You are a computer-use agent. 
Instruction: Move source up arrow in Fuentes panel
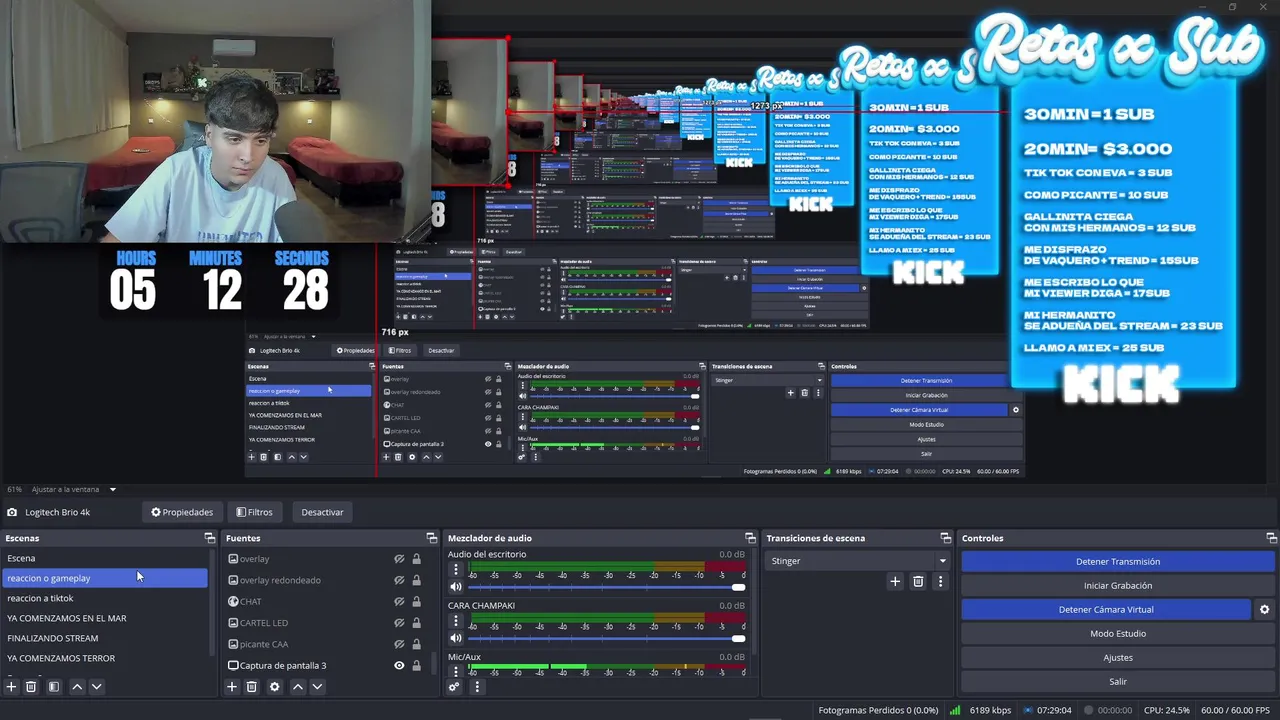coord(298,687)
